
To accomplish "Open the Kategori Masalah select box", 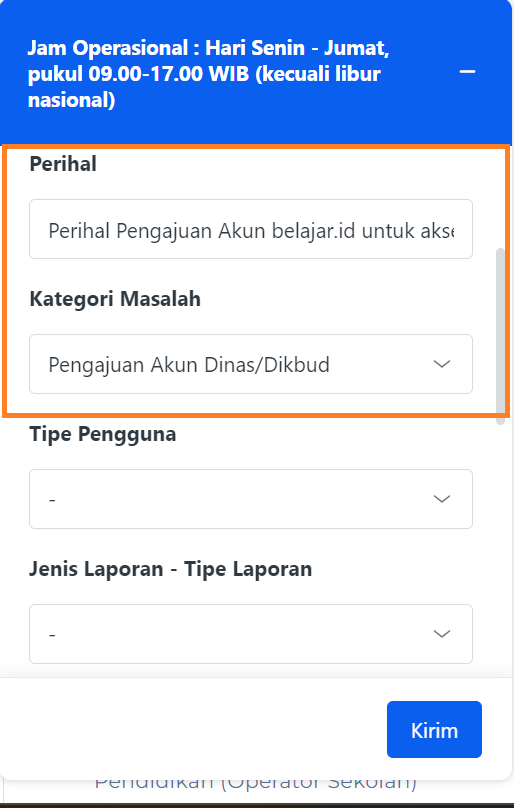I will point(251,364).
